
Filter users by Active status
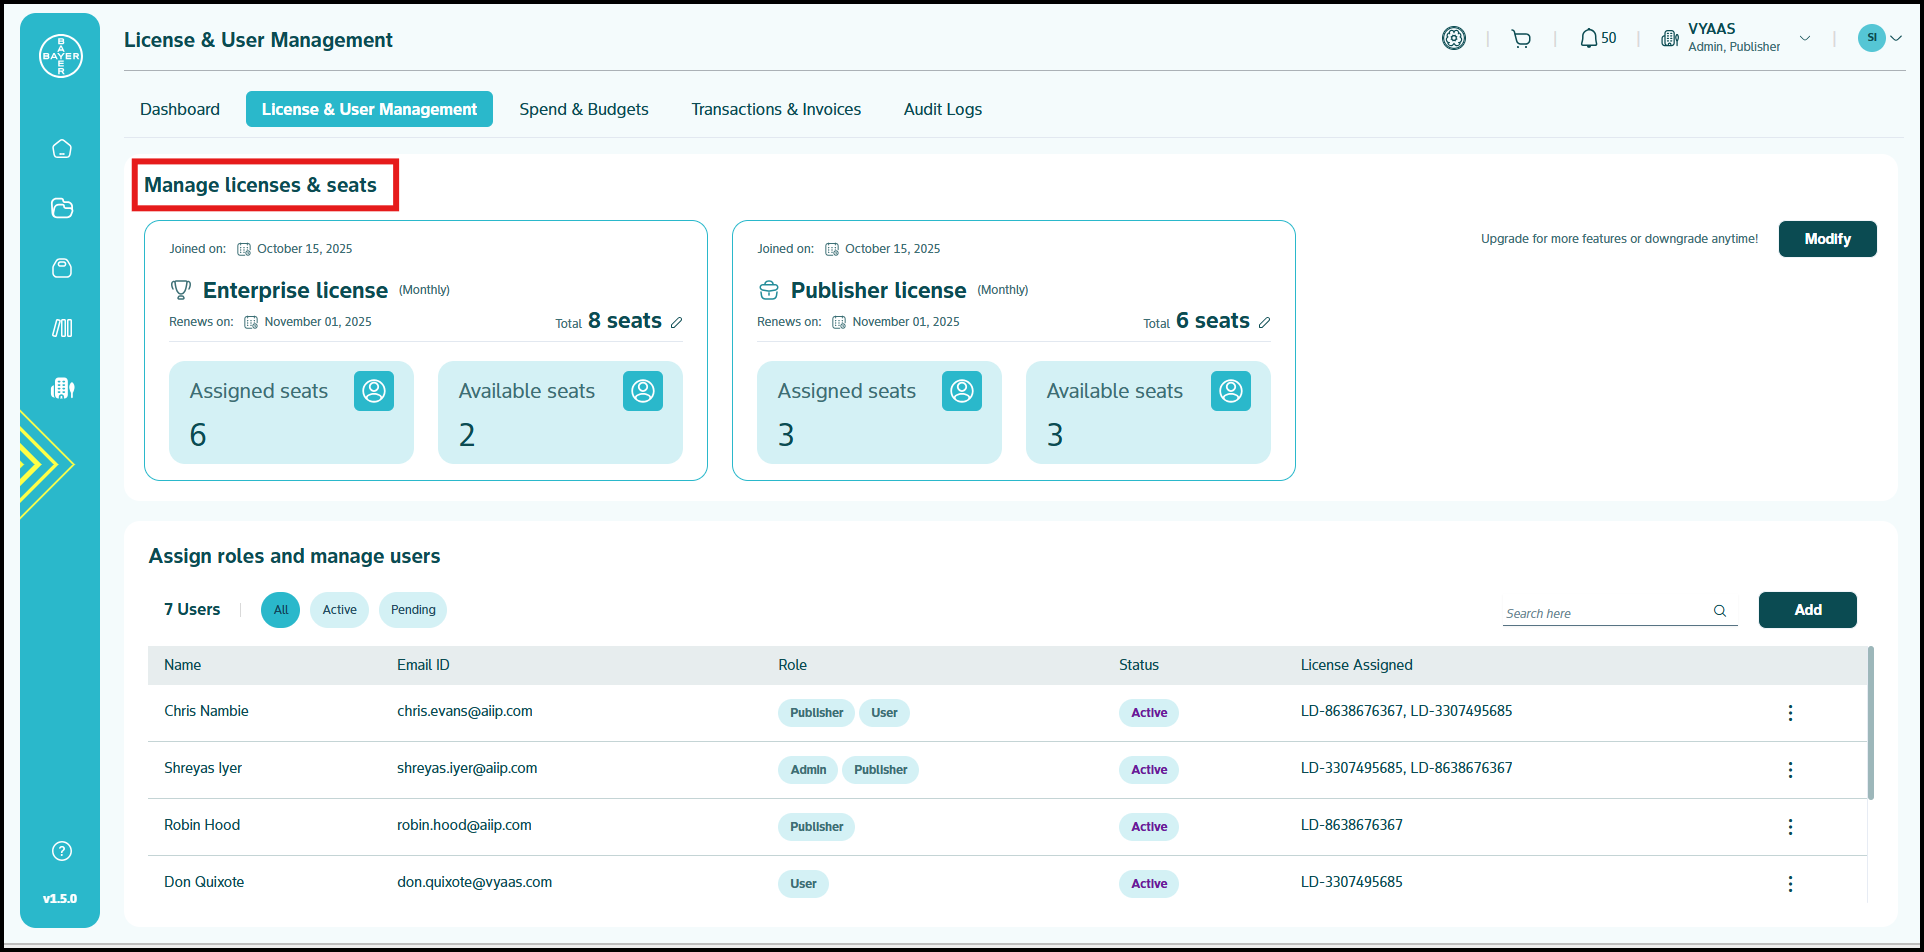pos(339,610)
